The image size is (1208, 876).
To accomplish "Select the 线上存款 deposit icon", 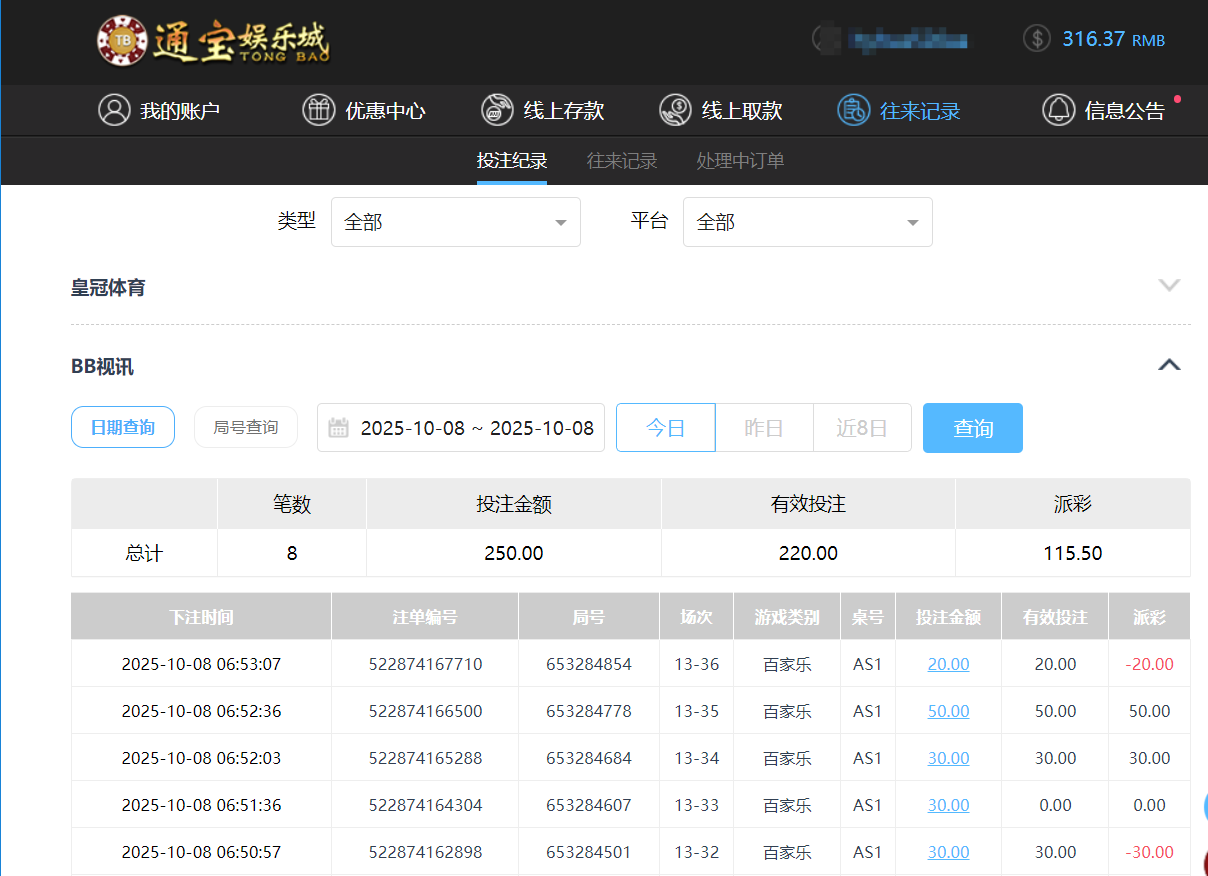I will [x=497, y=110].
